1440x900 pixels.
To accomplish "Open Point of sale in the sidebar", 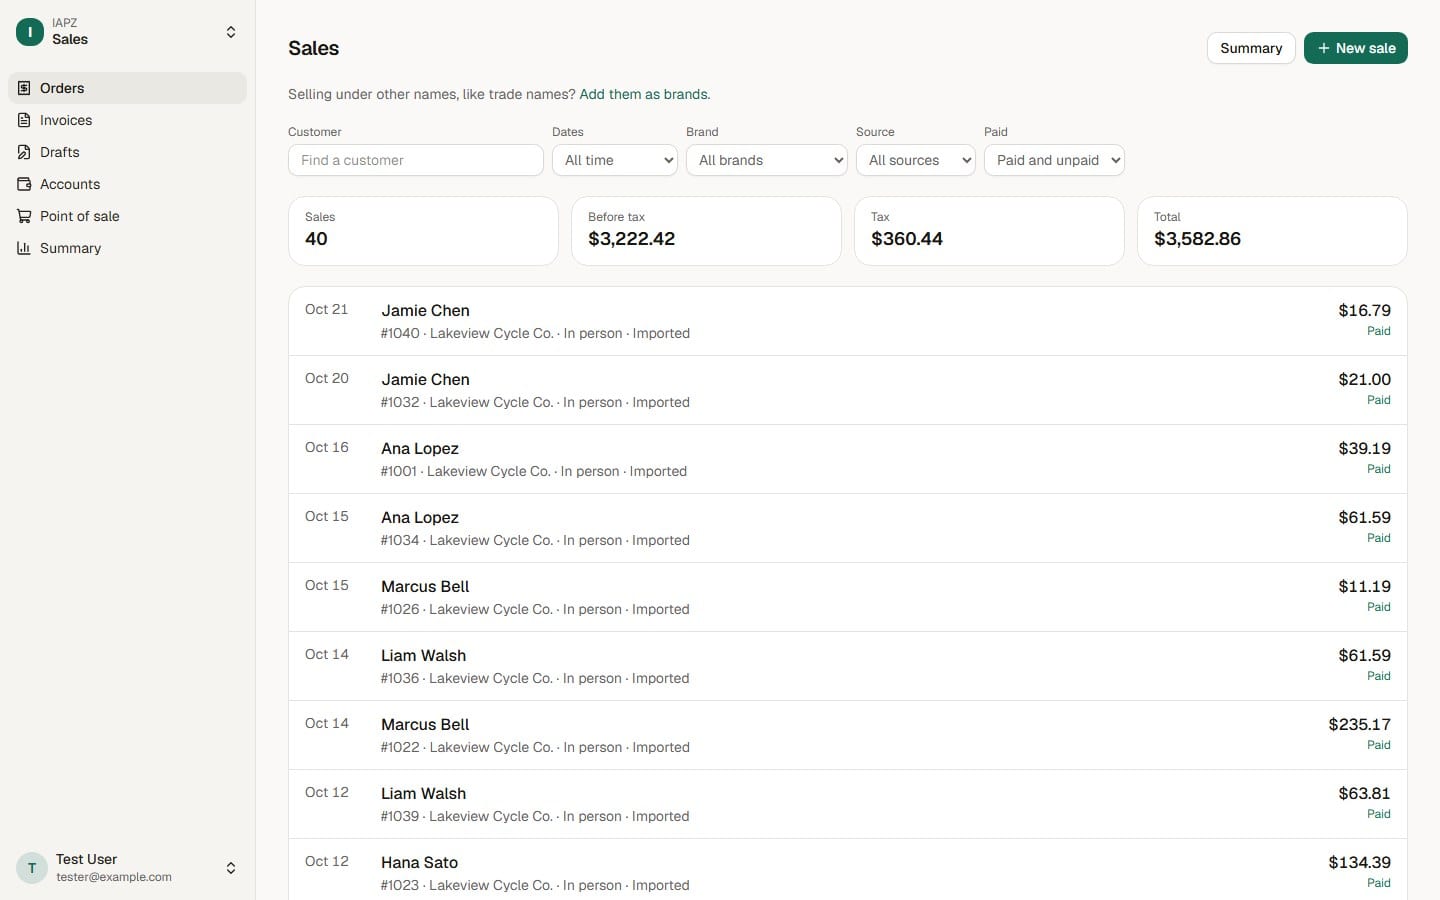I will coord(127,216).
